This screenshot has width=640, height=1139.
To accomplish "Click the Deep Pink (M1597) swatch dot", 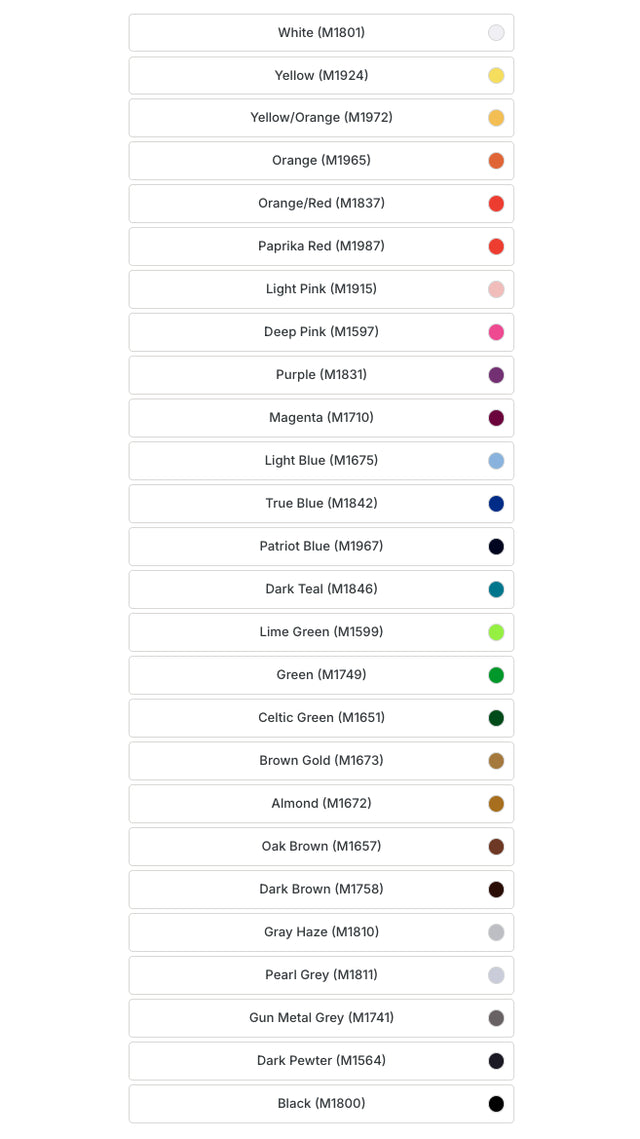I will [x=496, y=332].
